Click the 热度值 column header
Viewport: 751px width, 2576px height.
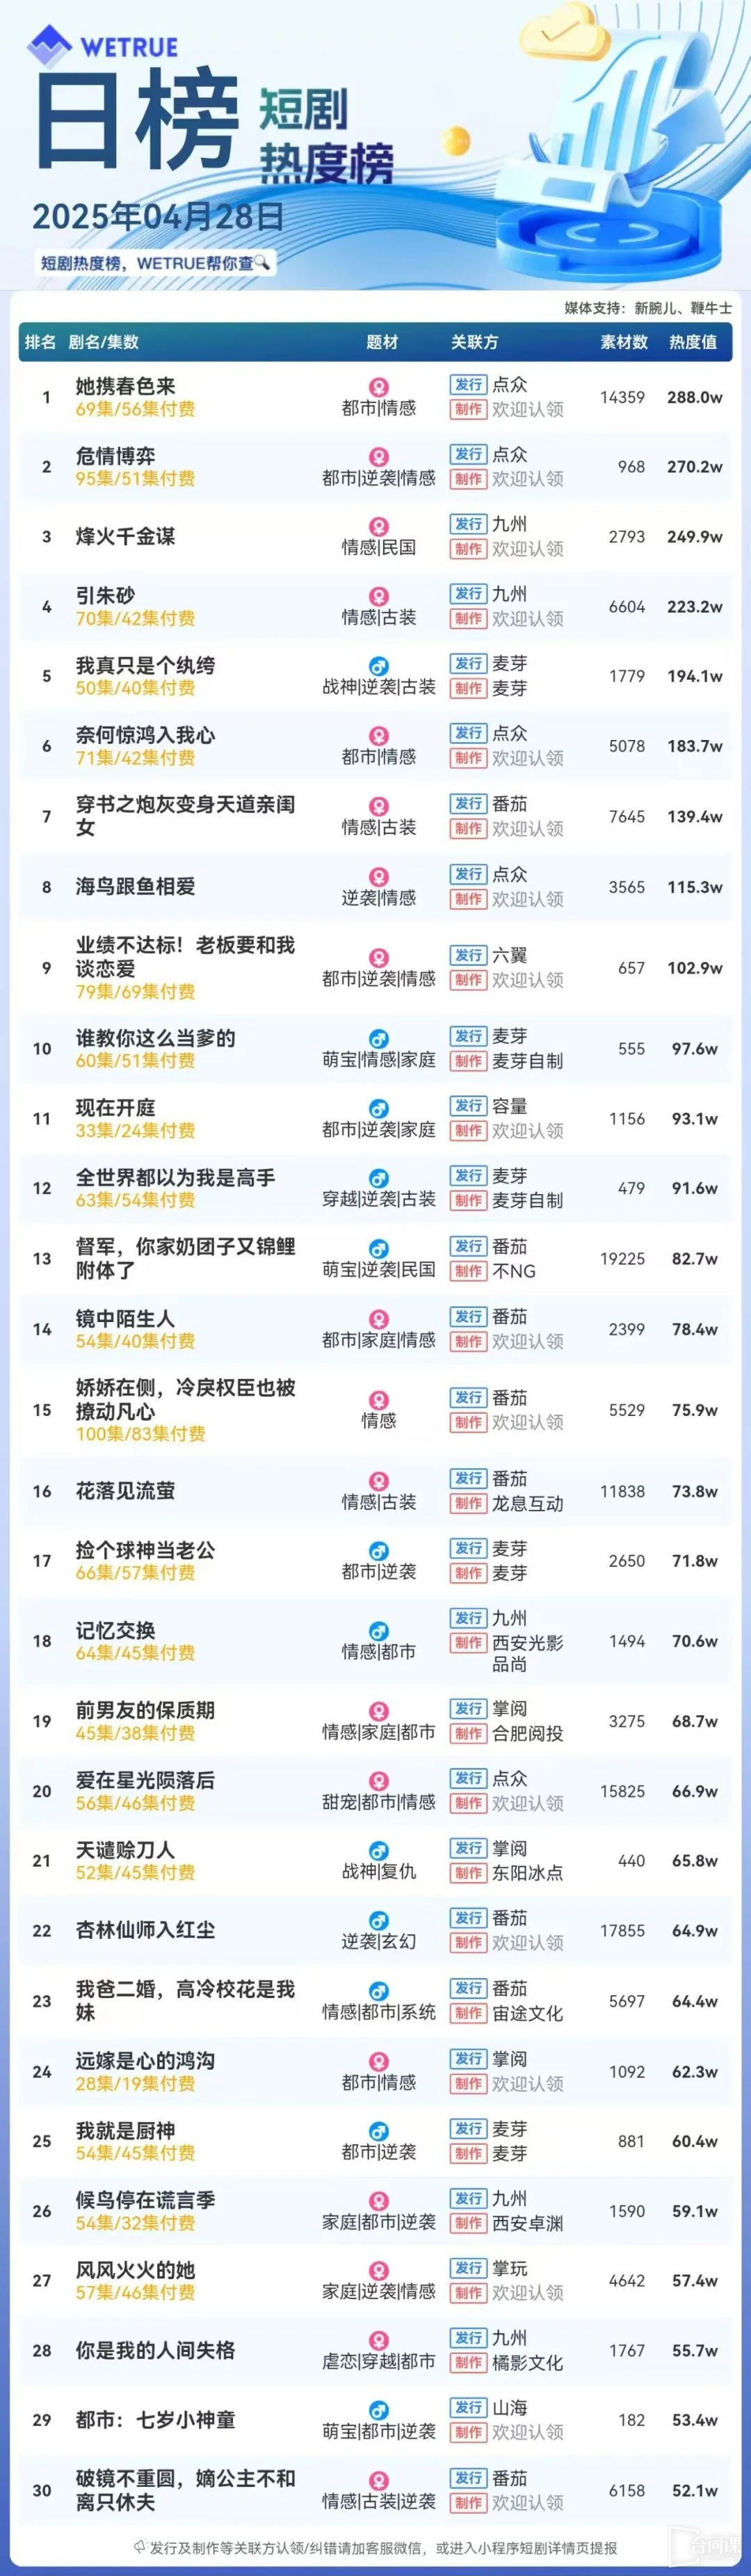point(693,342)
